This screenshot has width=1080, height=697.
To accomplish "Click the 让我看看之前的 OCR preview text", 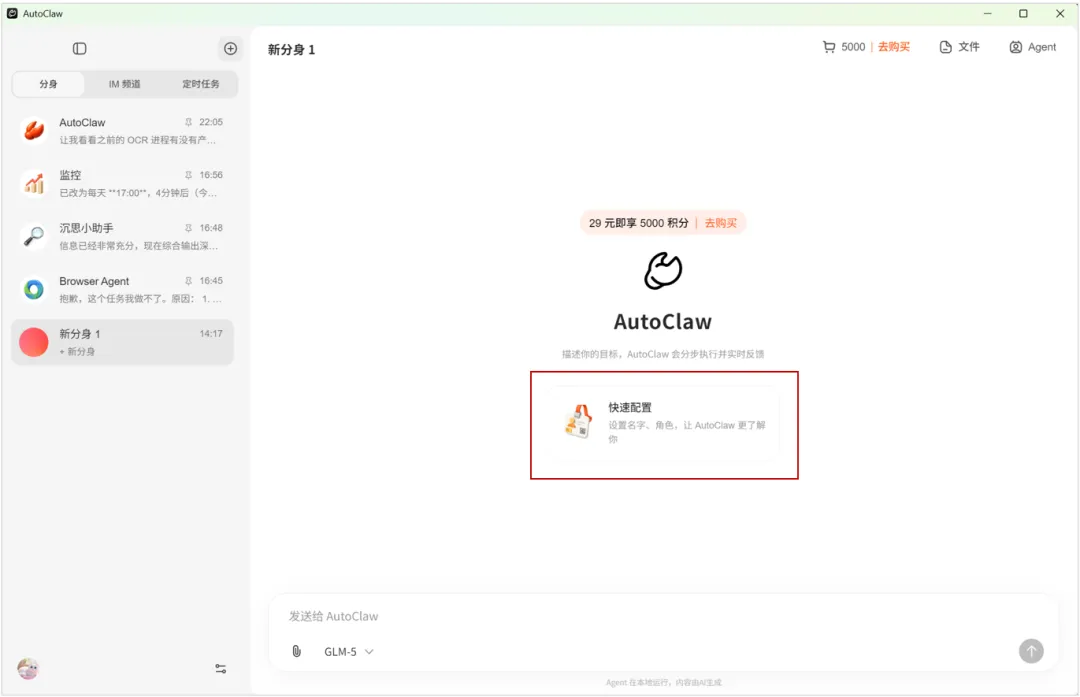I will tap(138, 140).
